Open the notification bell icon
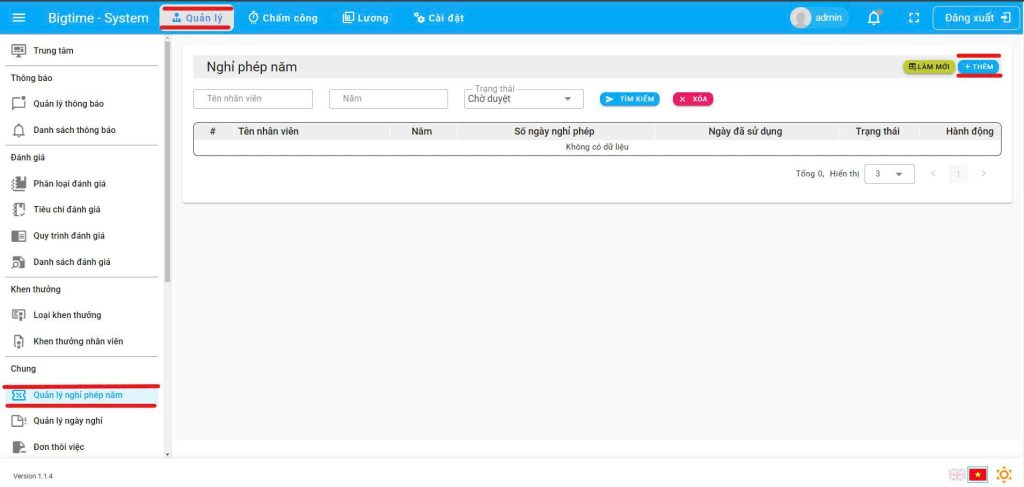The width and height of the screenshot is (1024, 487). pyautogui.click(x=874, y=18)
